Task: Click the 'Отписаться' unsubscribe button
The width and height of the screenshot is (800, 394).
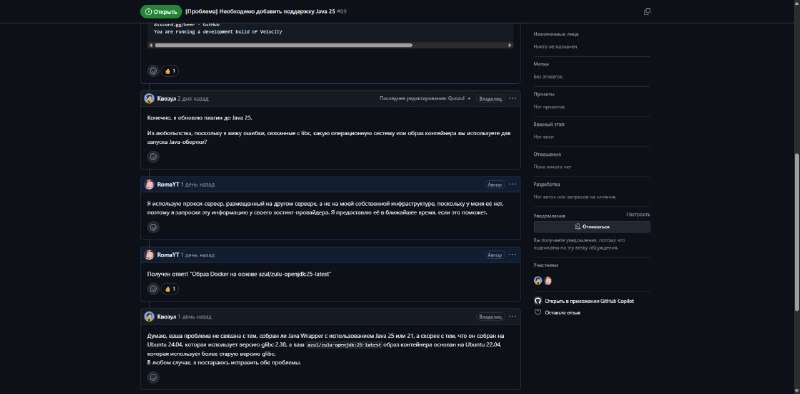Action: coord(592,227)
